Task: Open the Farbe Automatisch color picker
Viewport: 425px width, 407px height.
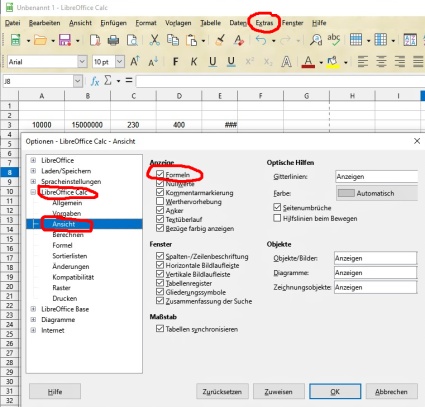Action: point(377,193)
